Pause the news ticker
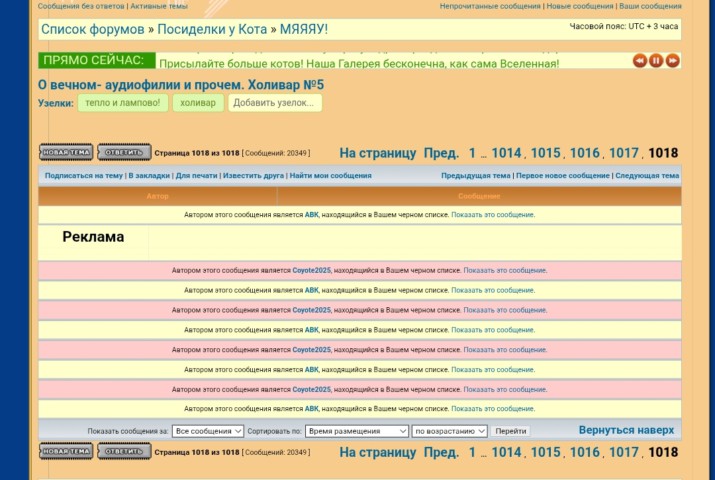The image size is (715, 480). tap(656, 61)
